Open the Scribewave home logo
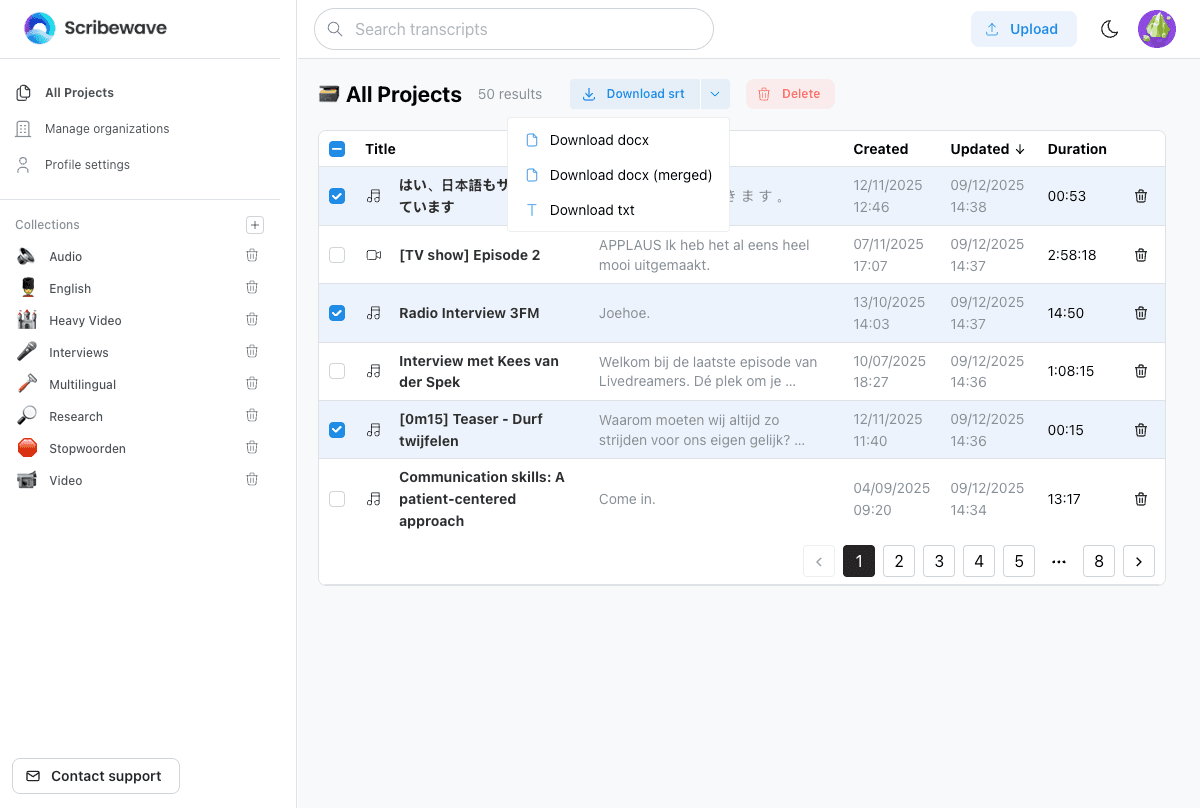 (95, 28)
